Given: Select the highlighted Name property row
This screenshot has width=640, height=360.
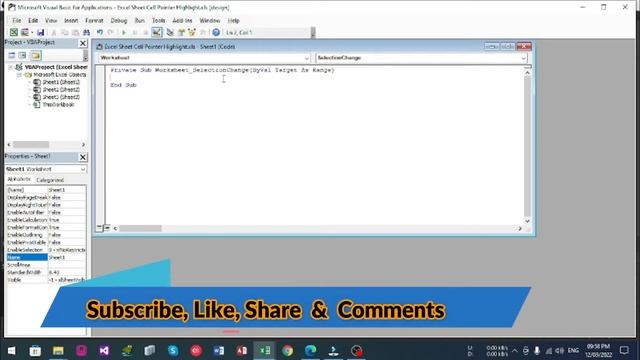Looking at the screenshot, I should coord(46,258).
